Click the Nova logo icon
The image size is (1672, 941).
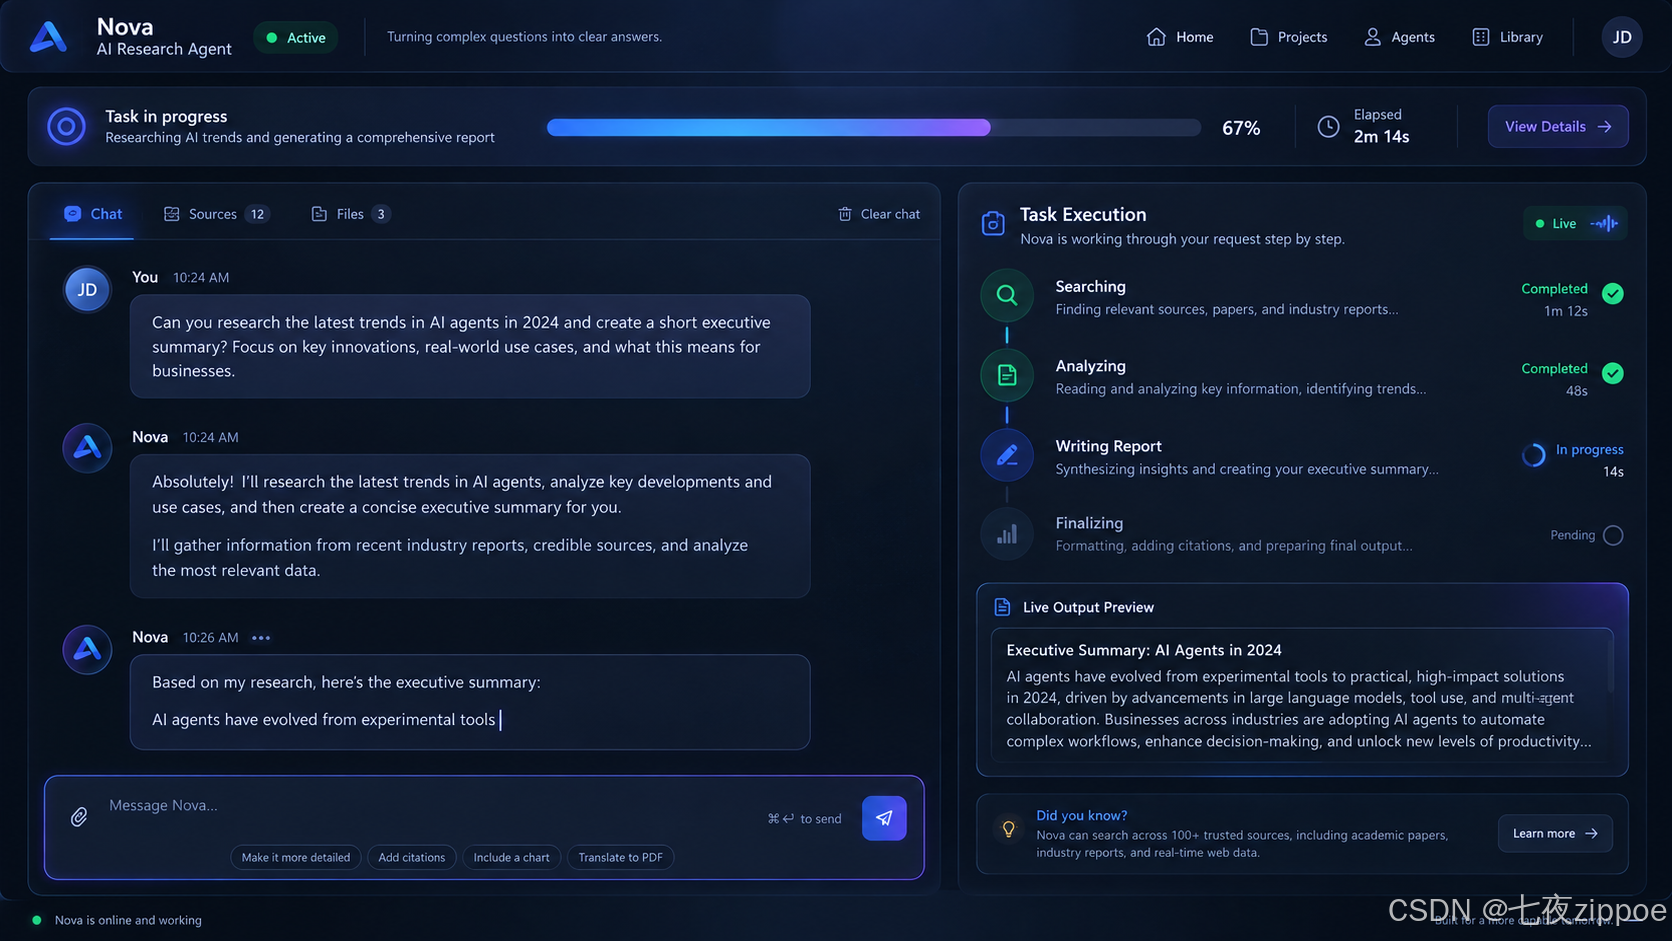(x=48, y=37)
